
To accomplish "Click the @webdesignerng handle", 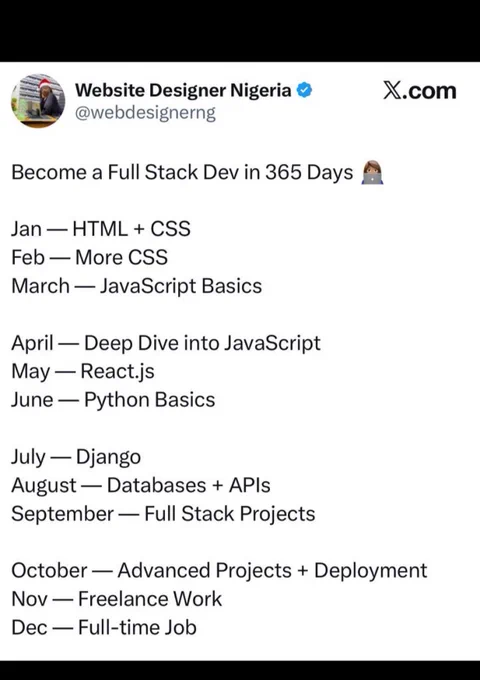I will tap(145, 113).
